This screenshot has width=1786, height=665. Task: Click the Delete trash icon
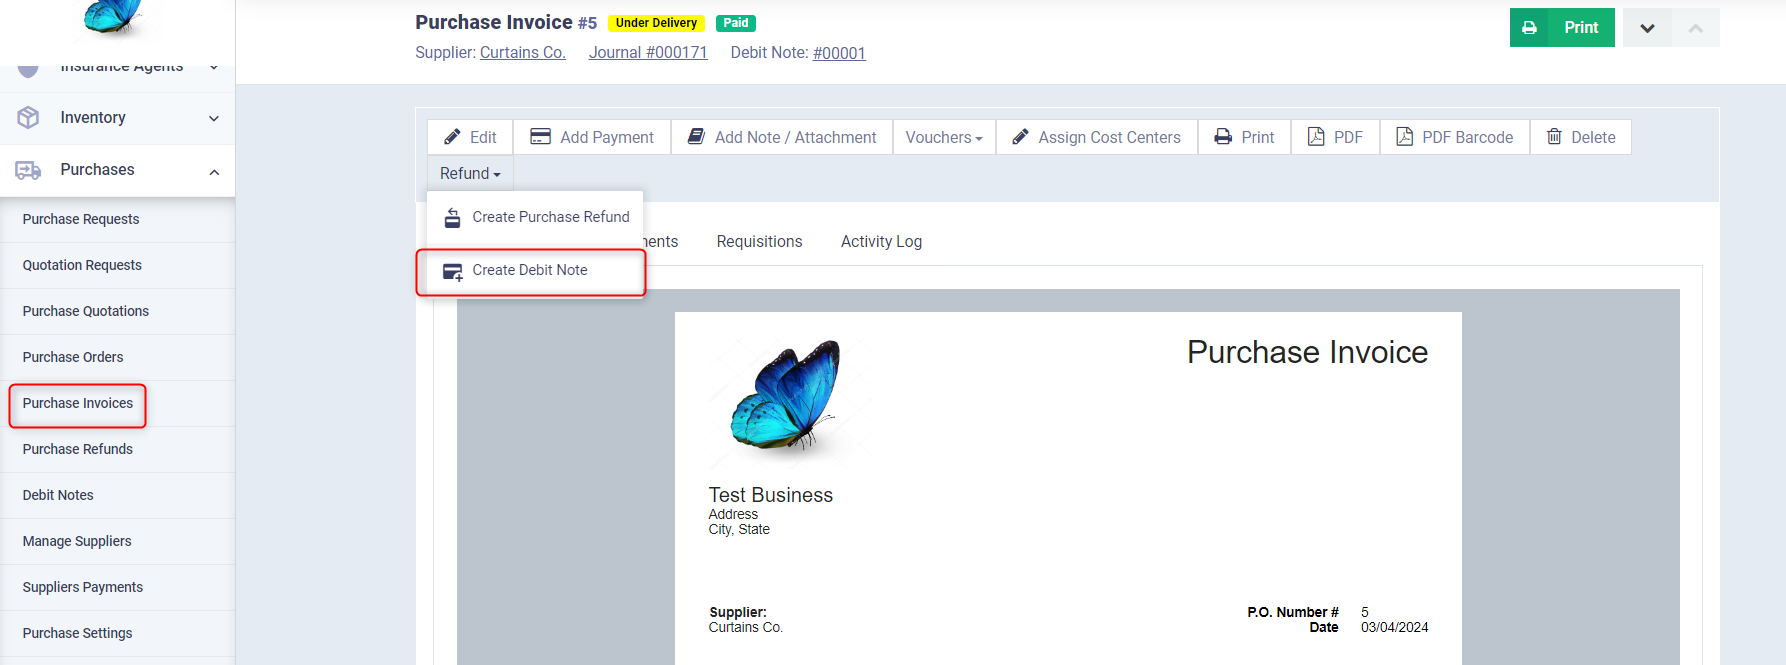tap(1554, 137)
